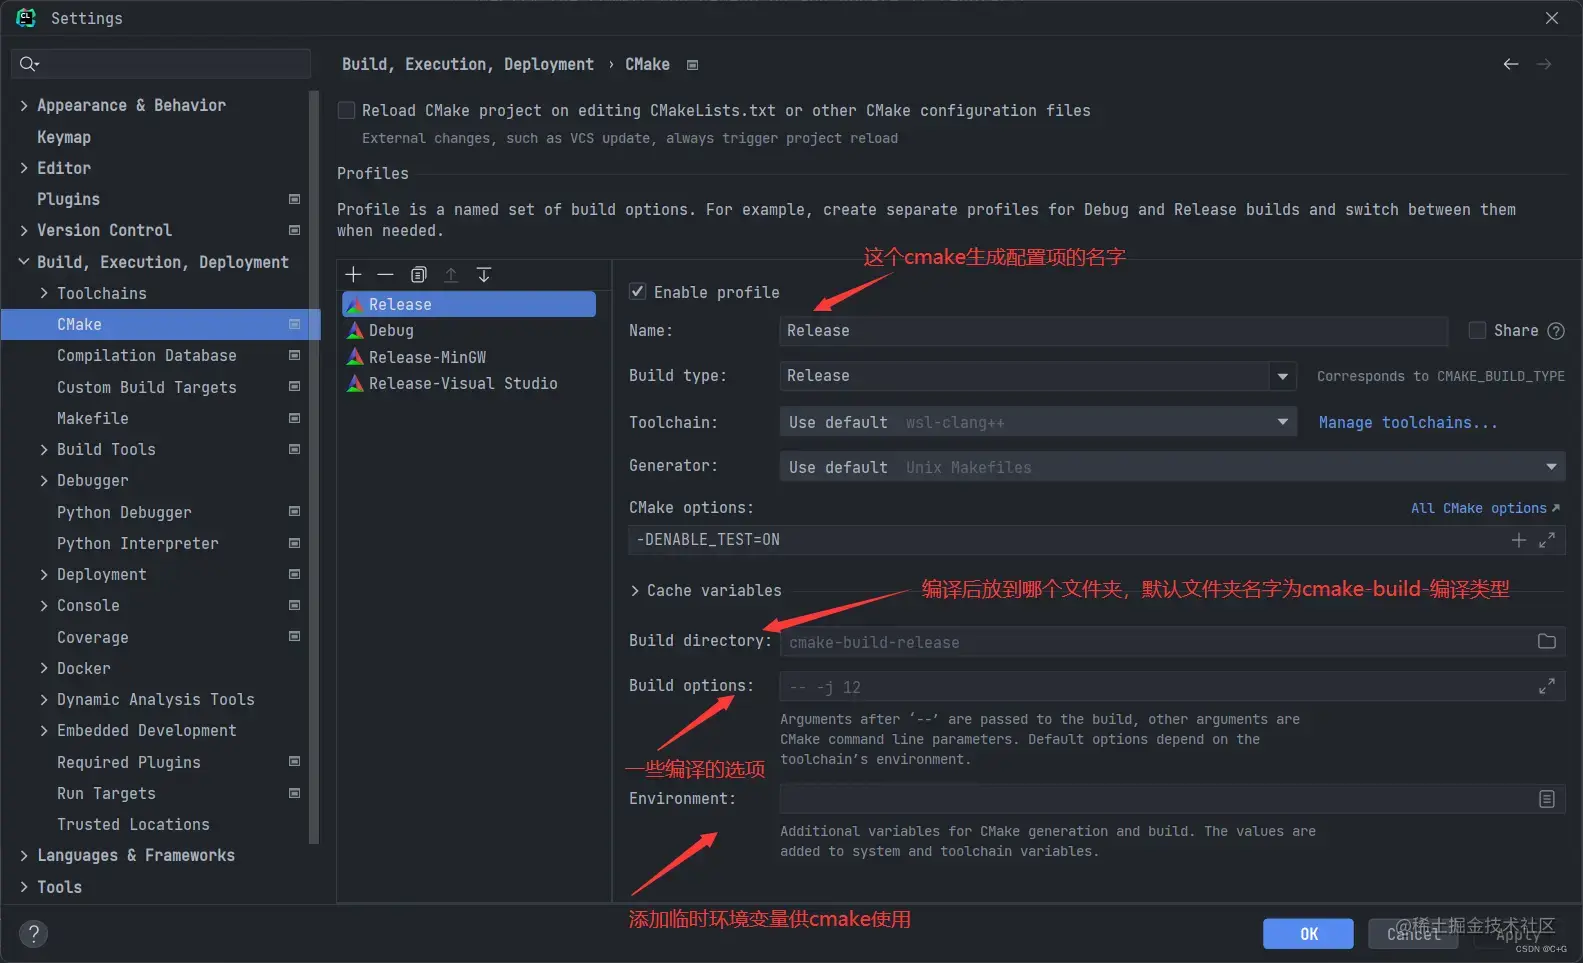Expand Appearance & Behavior settings

(24, 105)
